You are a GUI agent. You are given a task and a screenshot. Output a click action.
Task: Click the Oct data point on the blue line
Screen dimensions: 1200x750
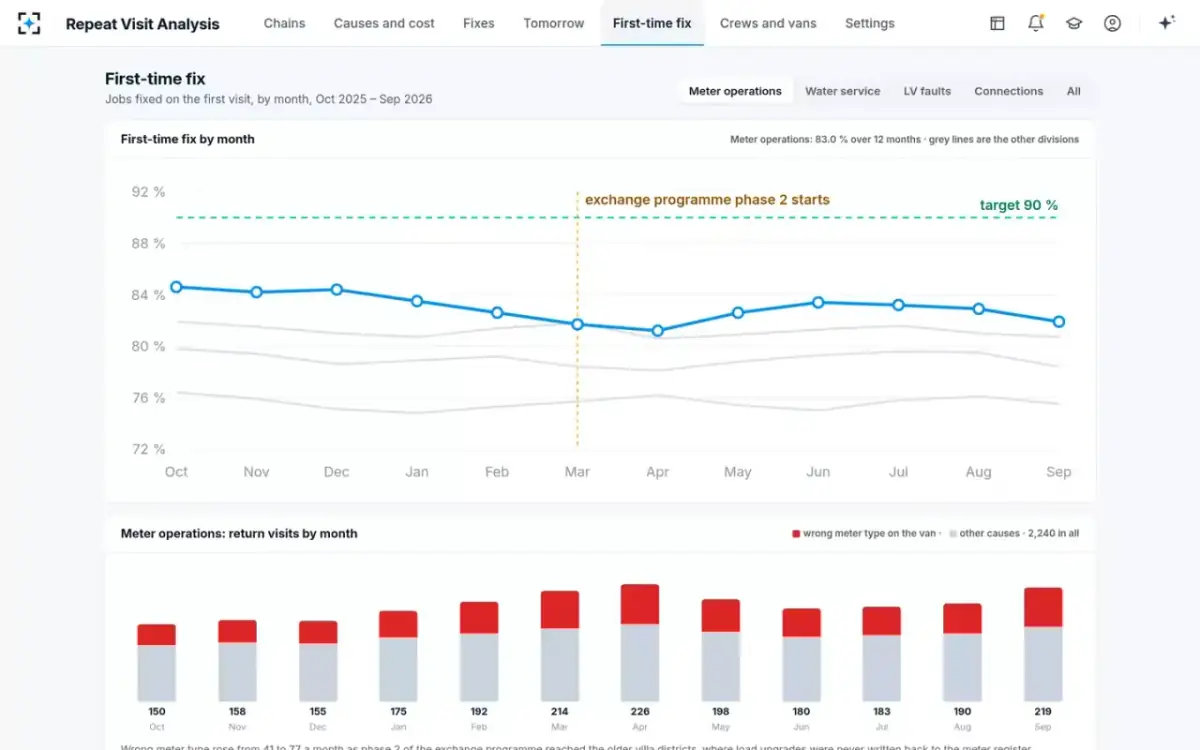(176, 287)
